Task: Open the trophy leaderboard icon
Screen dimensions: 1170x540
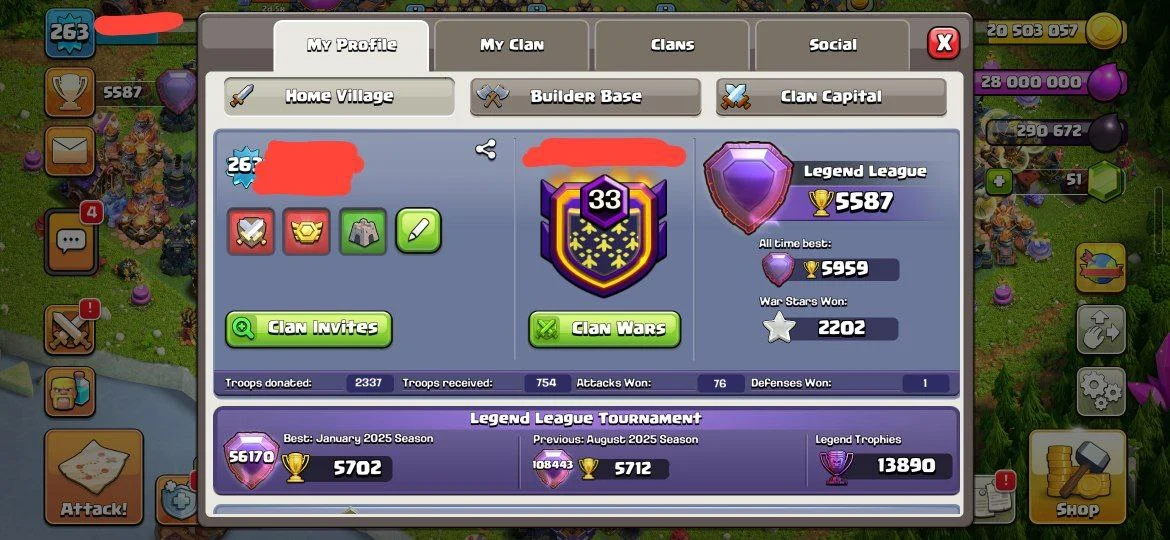Action: 69,92
